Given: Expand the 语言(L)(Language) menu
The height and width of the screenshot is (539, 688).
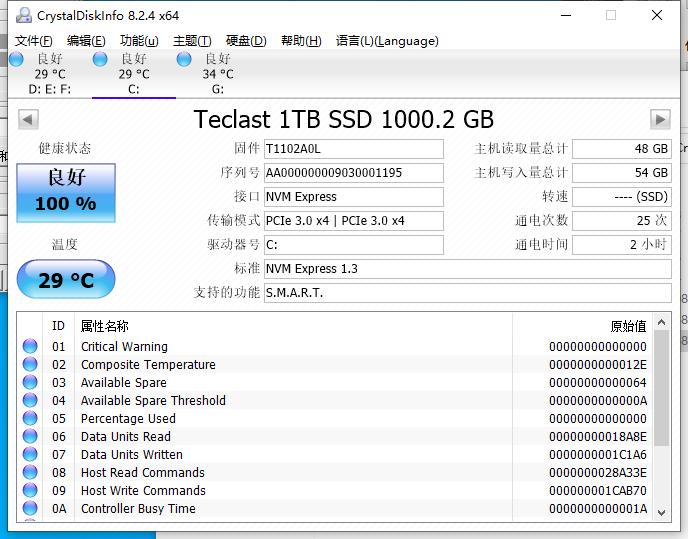Looking at the screenshot, I should [387, 41].
